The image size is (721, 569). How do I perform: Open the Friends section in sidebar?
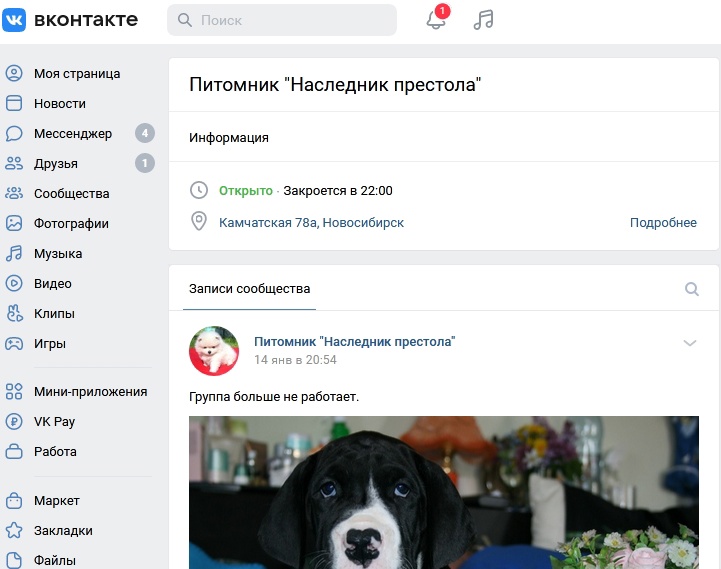coord(56,163)
